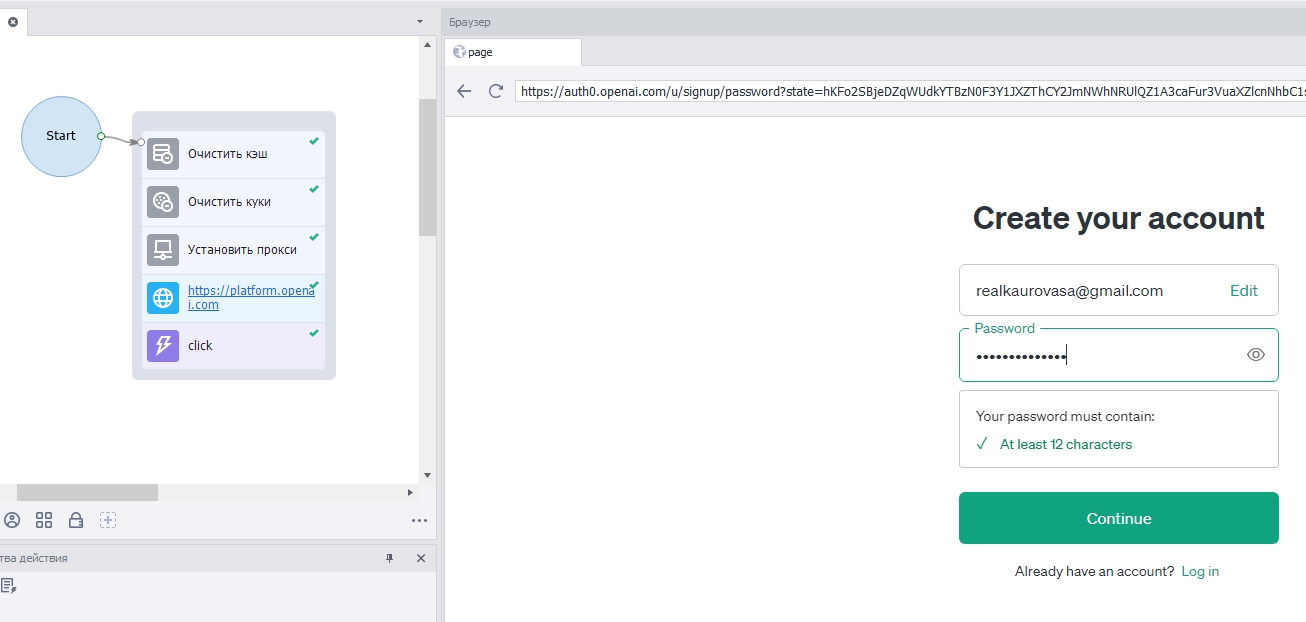Click the horizontal scrollbar right arrow
The height and width of the screenshot is (622, 1306).
coord(410,492)
